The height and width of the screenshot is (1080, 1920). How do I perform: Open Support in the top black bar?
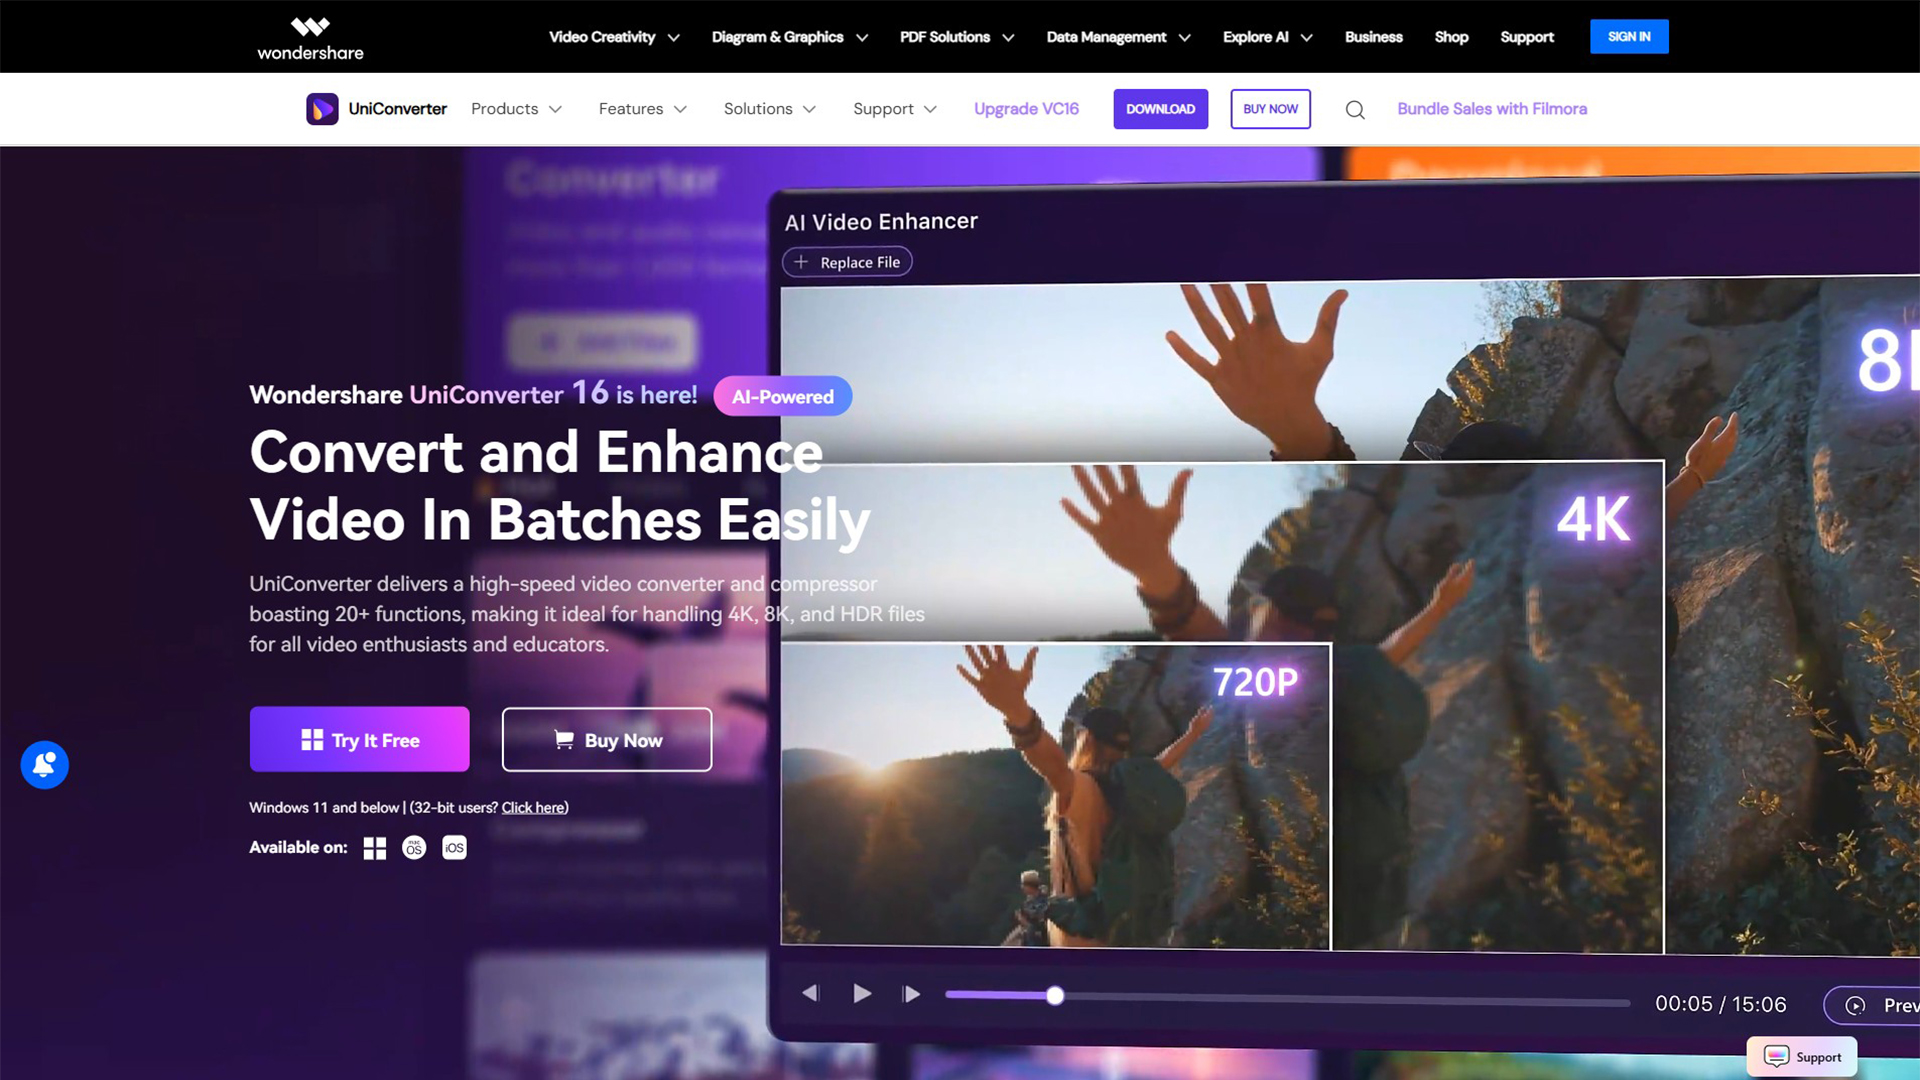point(1527,37)
